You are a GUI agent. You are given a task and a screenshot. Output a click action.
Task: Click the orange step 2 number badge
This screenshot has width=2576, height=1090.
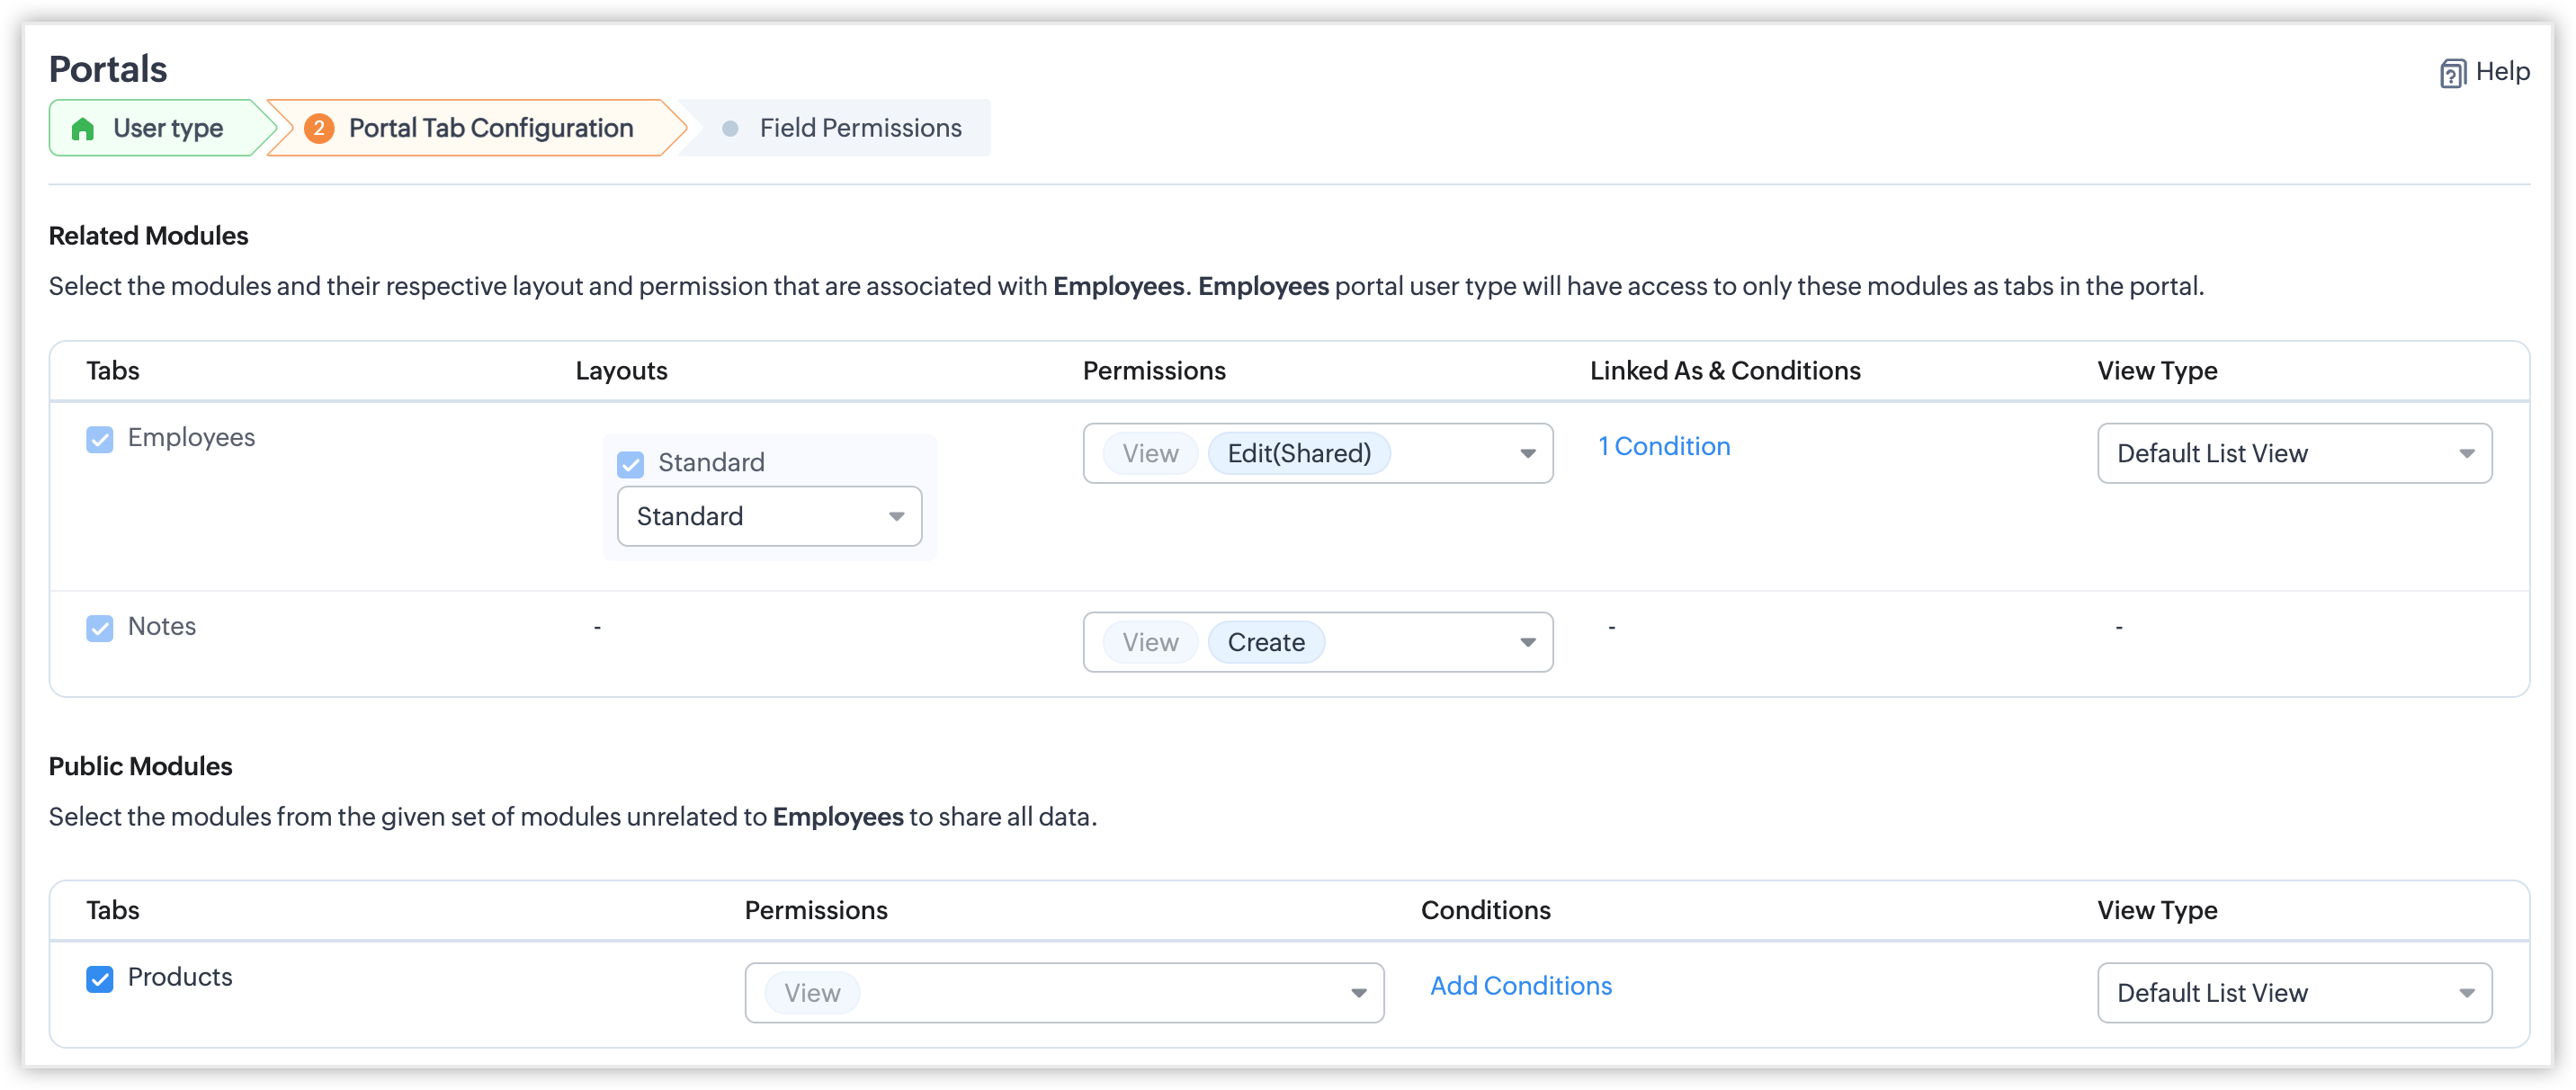click(x=319, y=128)
